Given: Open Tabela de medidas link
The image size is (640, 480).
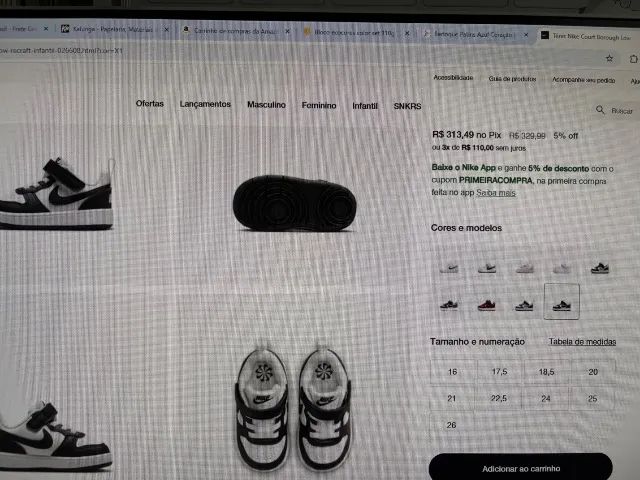Looking at the screenshot, I should click(582, 342).
